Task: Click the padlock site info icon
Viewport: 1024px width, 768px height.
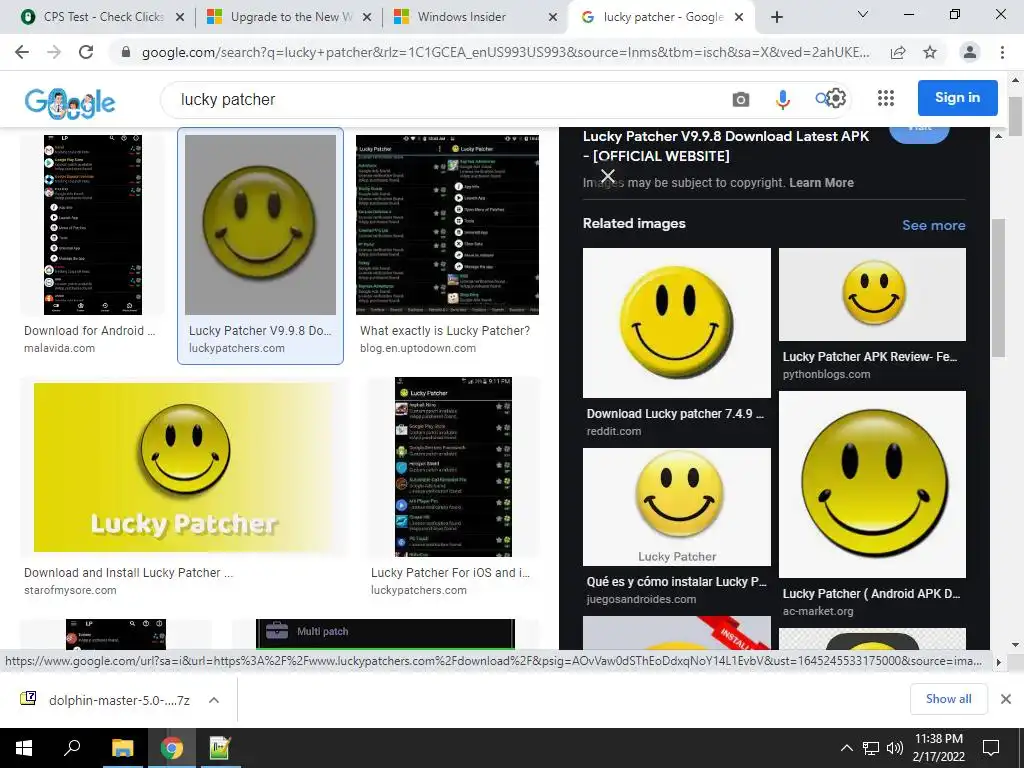Action: point(126,52)
